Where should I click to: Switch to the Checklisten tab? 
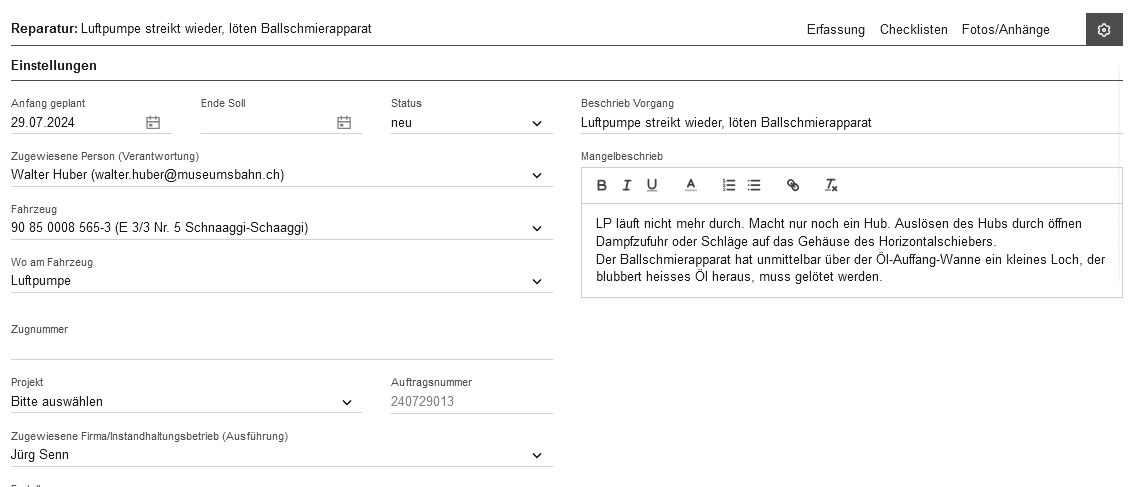[913, 30]
